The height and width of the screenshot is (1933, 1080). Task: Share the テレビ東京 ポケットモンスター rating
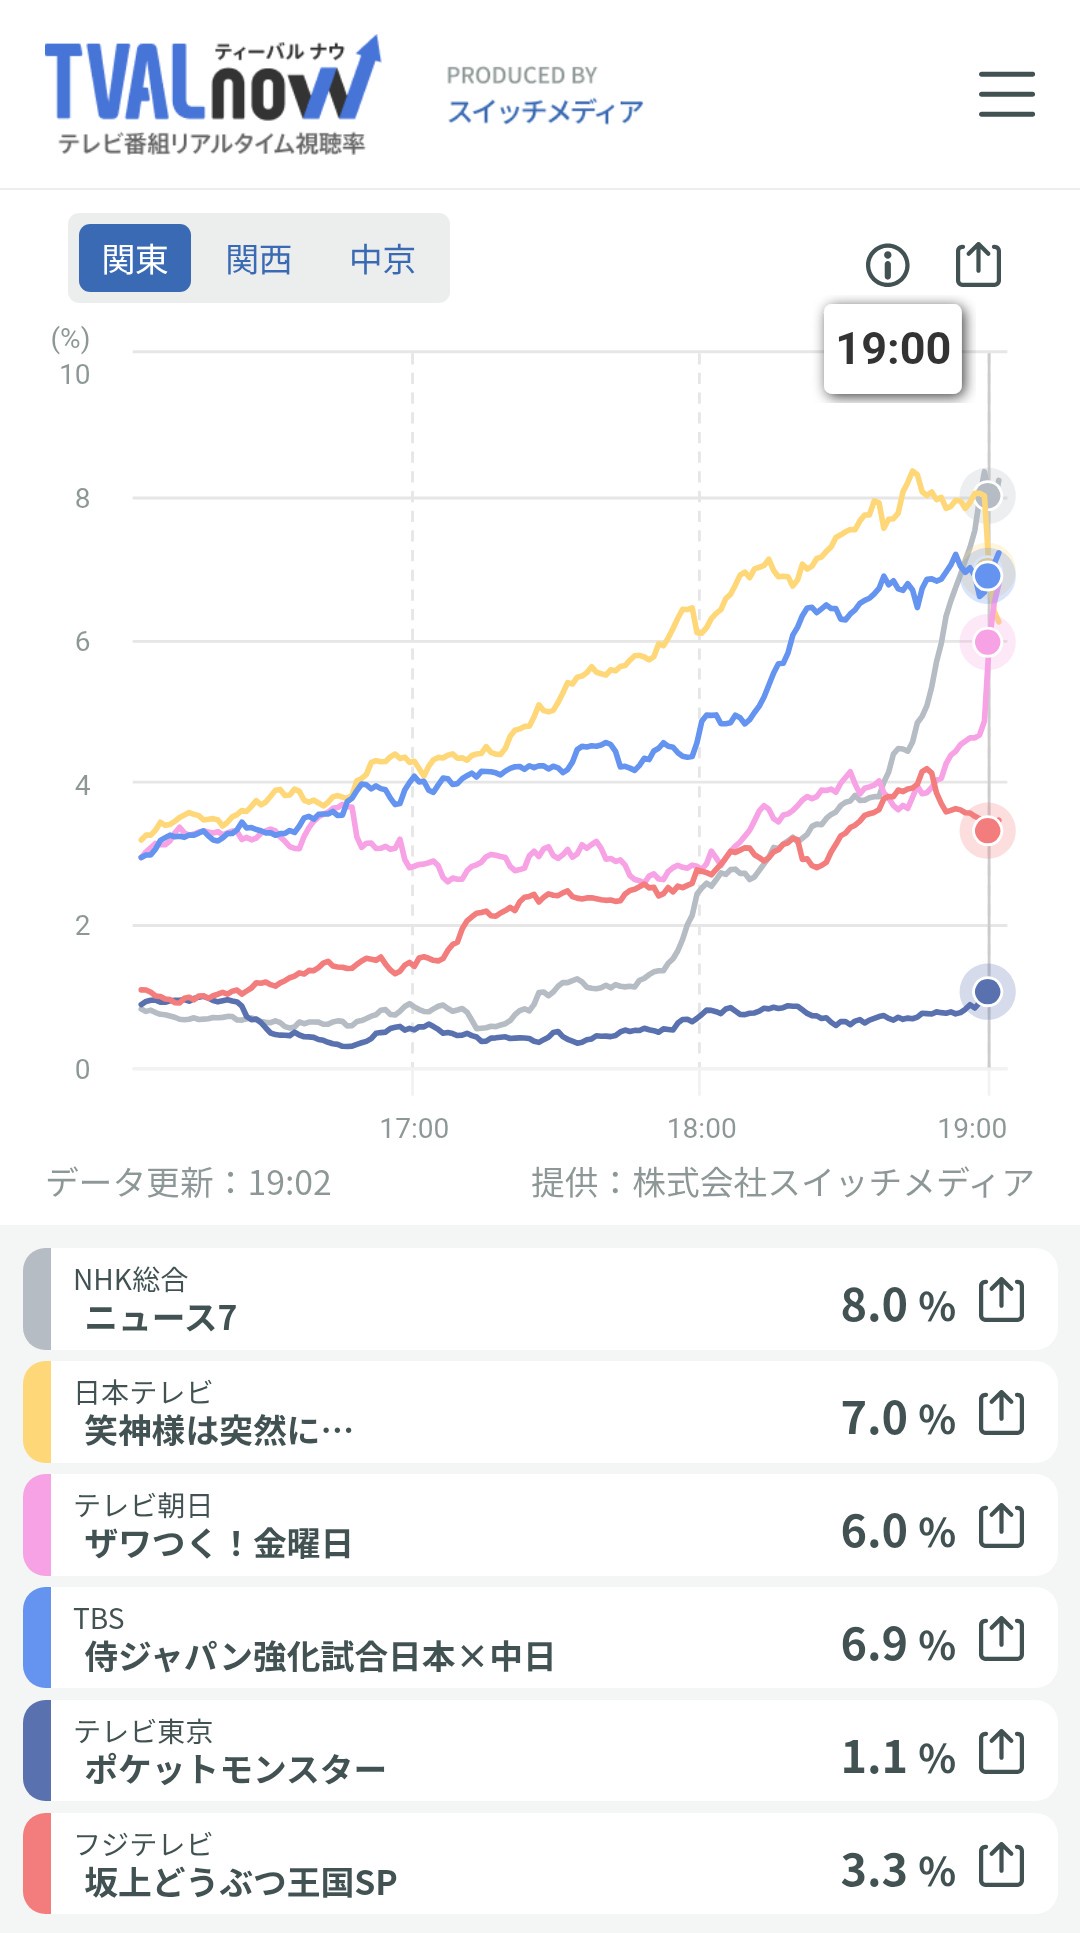pyautogui.click(x=1001, y=1752)
